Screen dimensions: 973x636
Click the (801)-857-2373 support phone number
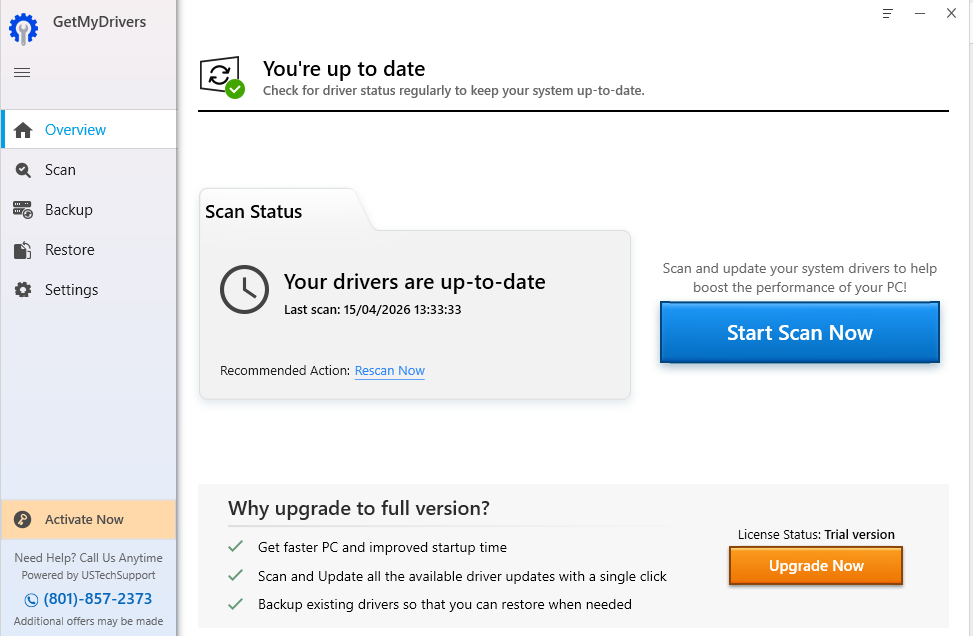tap(98, 599)
